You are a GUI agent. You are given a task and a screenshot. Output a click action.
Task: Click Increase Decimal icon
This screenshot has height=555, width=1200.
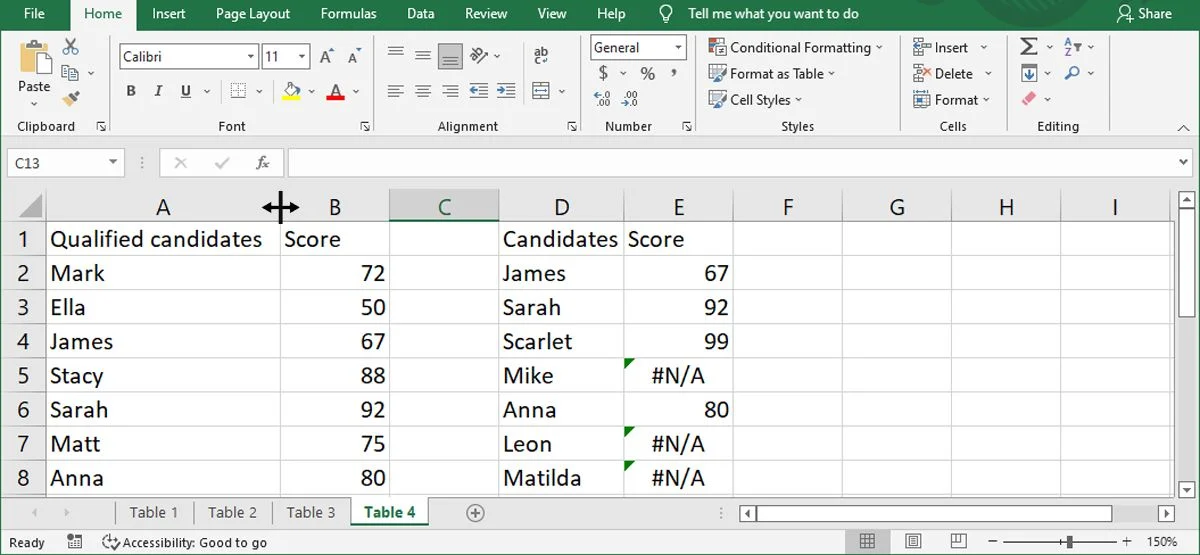602,99
